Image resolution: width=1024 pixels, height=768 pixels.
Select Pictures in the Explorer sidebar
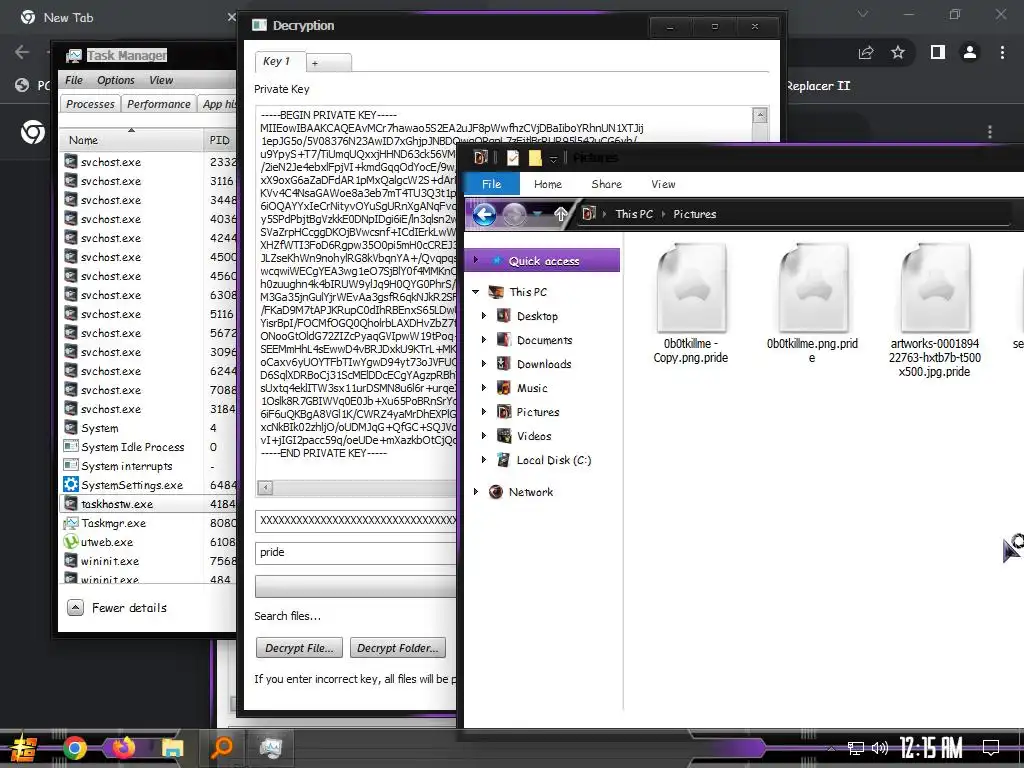pyautogui.click(x=537, y=411)
